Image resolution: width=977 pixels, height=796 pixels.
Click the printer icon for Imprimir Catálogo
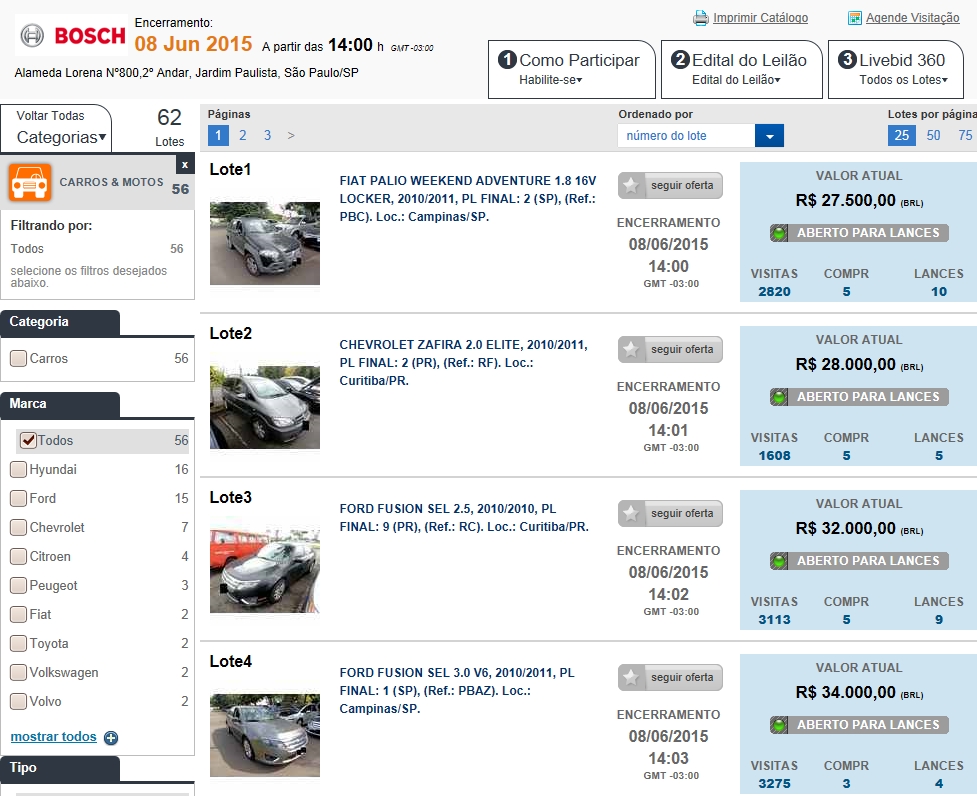700,18
